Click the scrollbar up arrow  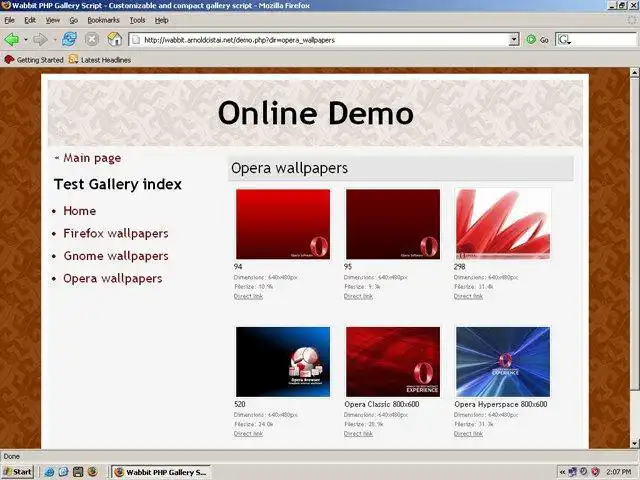coord(634,73)
